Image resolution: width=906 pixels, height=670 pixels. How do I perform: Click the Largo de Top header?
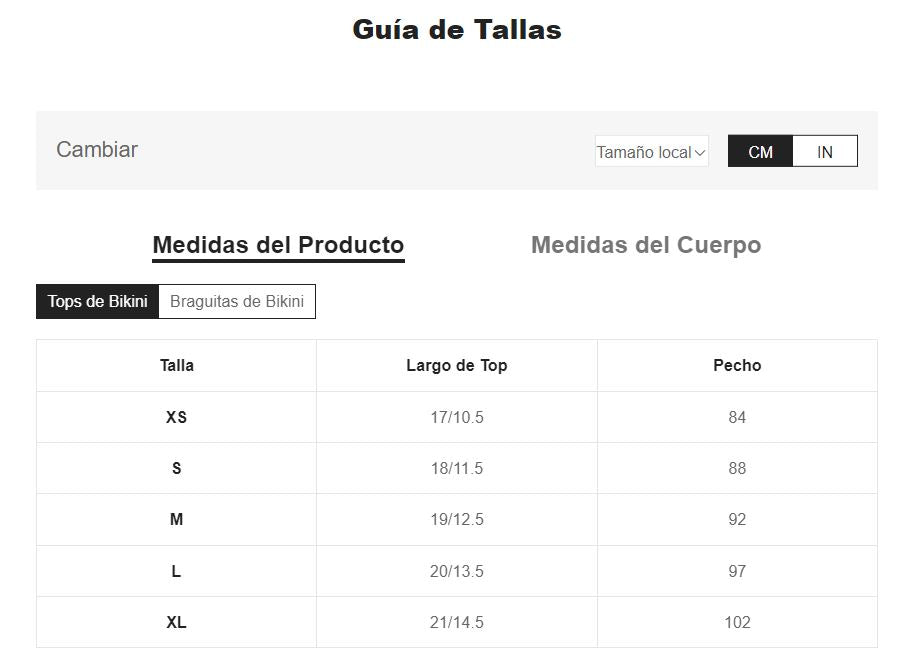point(456,365)
